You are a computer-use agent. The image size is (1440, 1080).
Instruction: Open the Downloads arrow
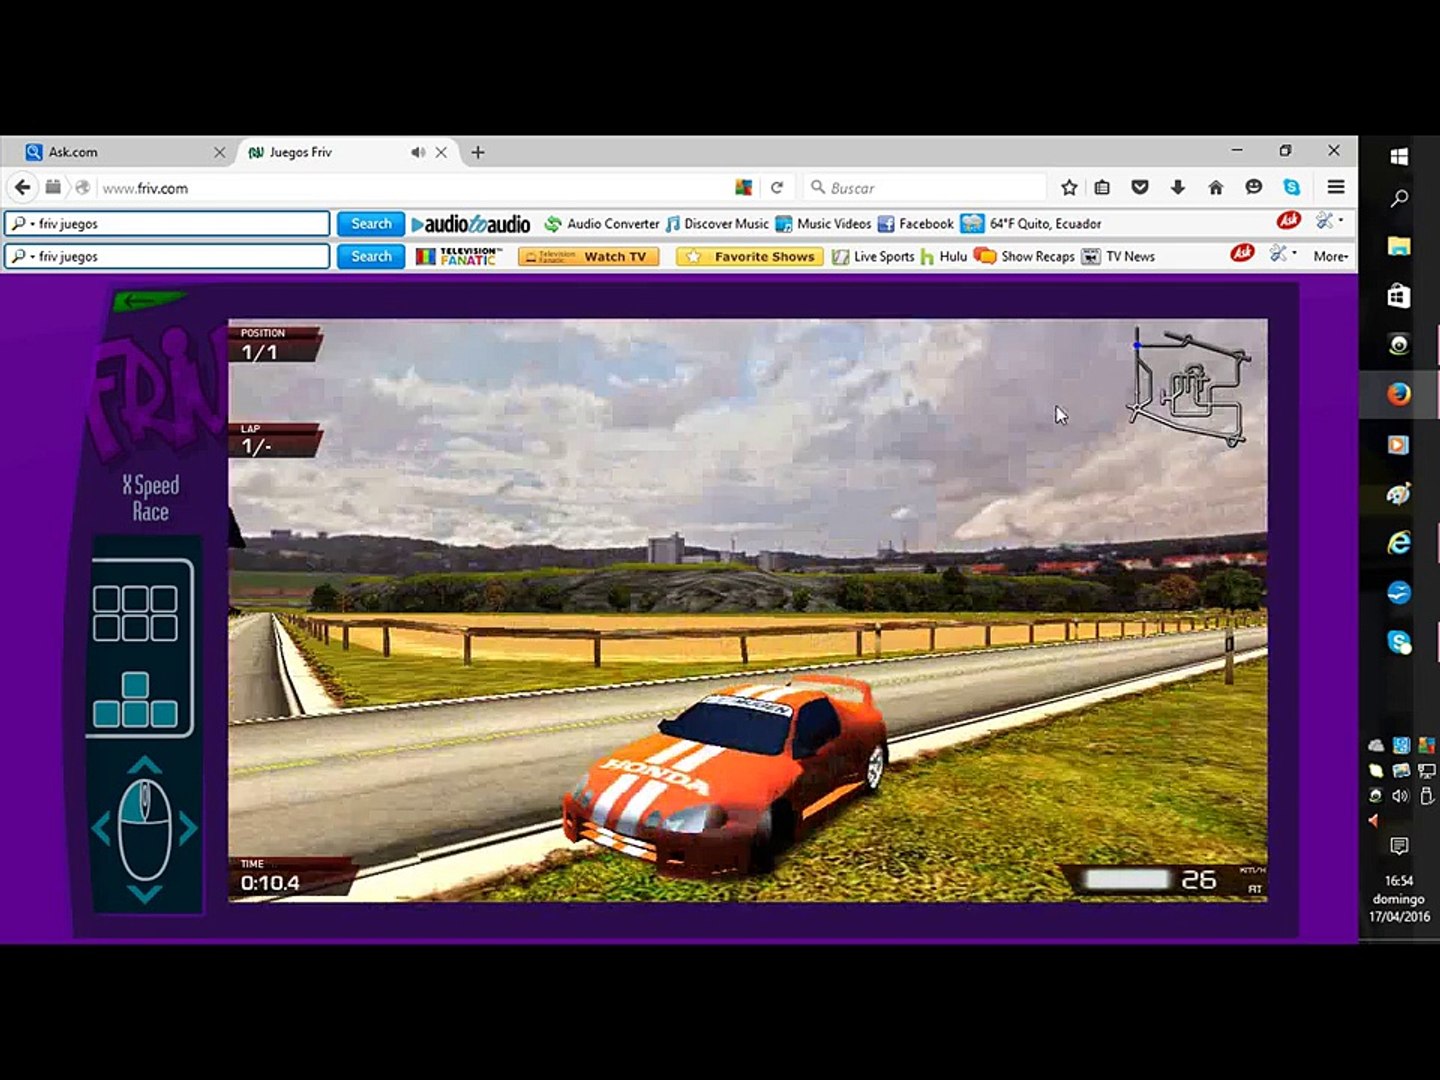(x=1178, y=187)
